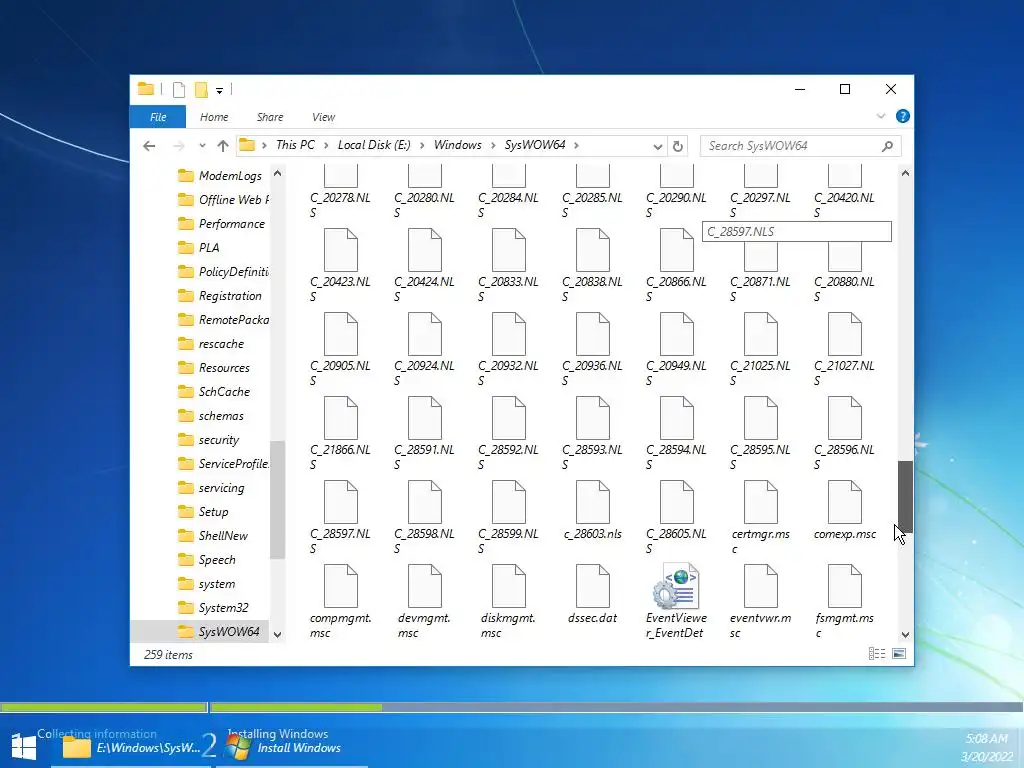Select the certmgr.msc file
This screenshot has height=768, width=1024.
coord(760,518)
